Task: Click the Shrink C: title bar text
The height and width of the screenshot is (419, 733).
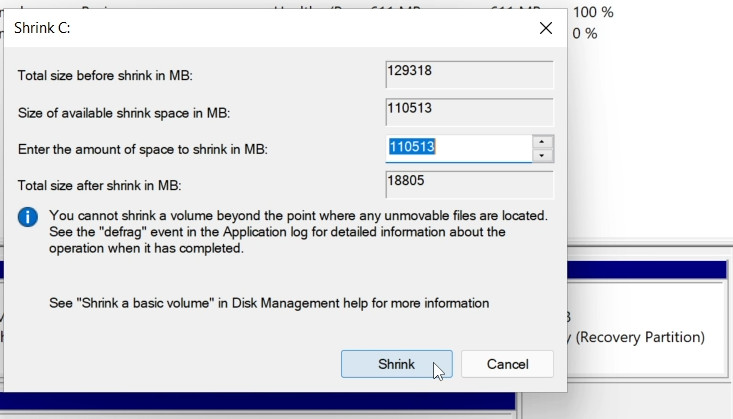Action: [42, 28]
